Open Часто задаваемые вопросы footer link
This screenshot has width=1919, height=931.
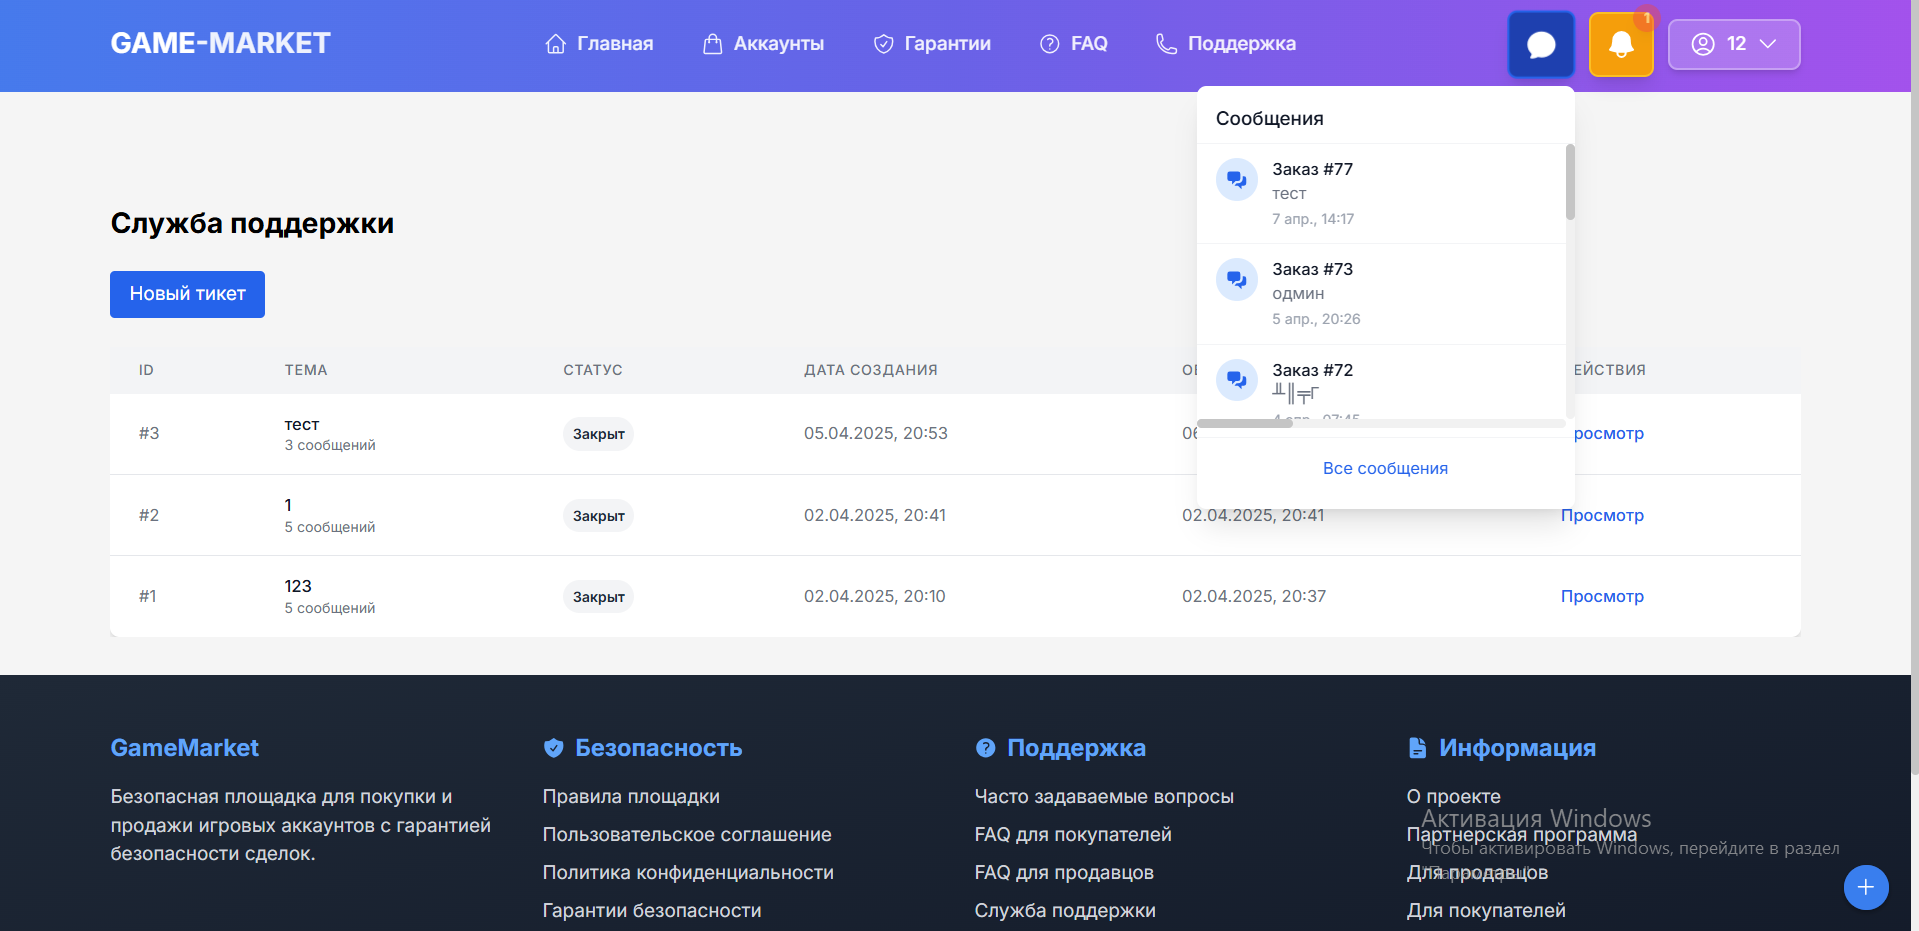tap(1104, 796)
